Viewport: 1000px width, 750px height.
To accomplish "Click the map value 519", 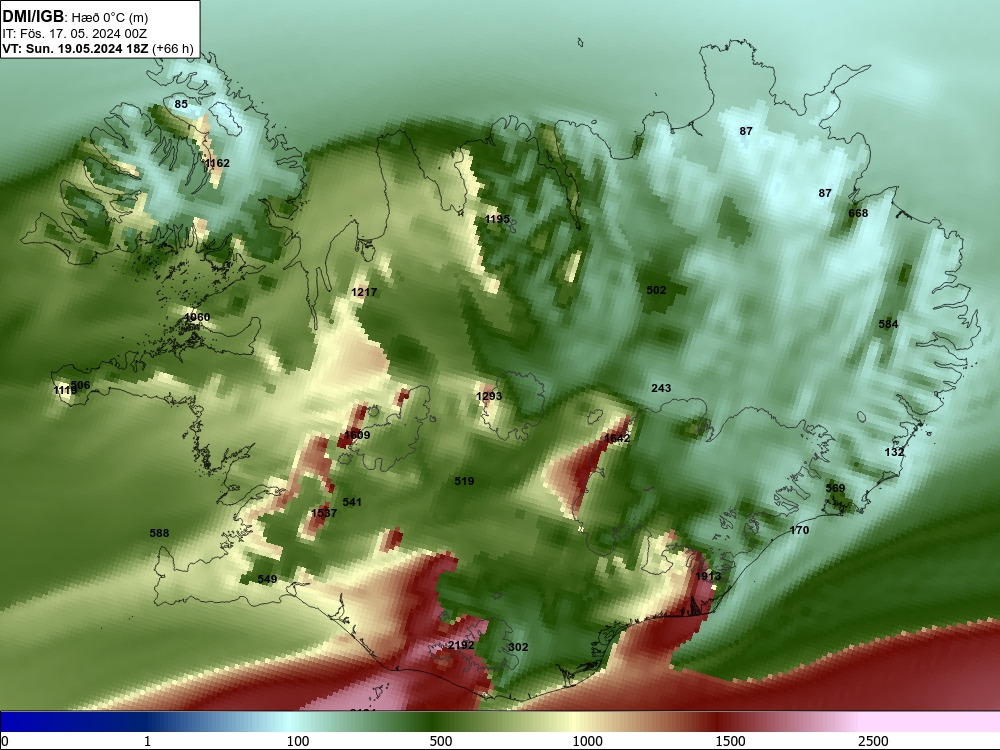I will click(464, 481).
